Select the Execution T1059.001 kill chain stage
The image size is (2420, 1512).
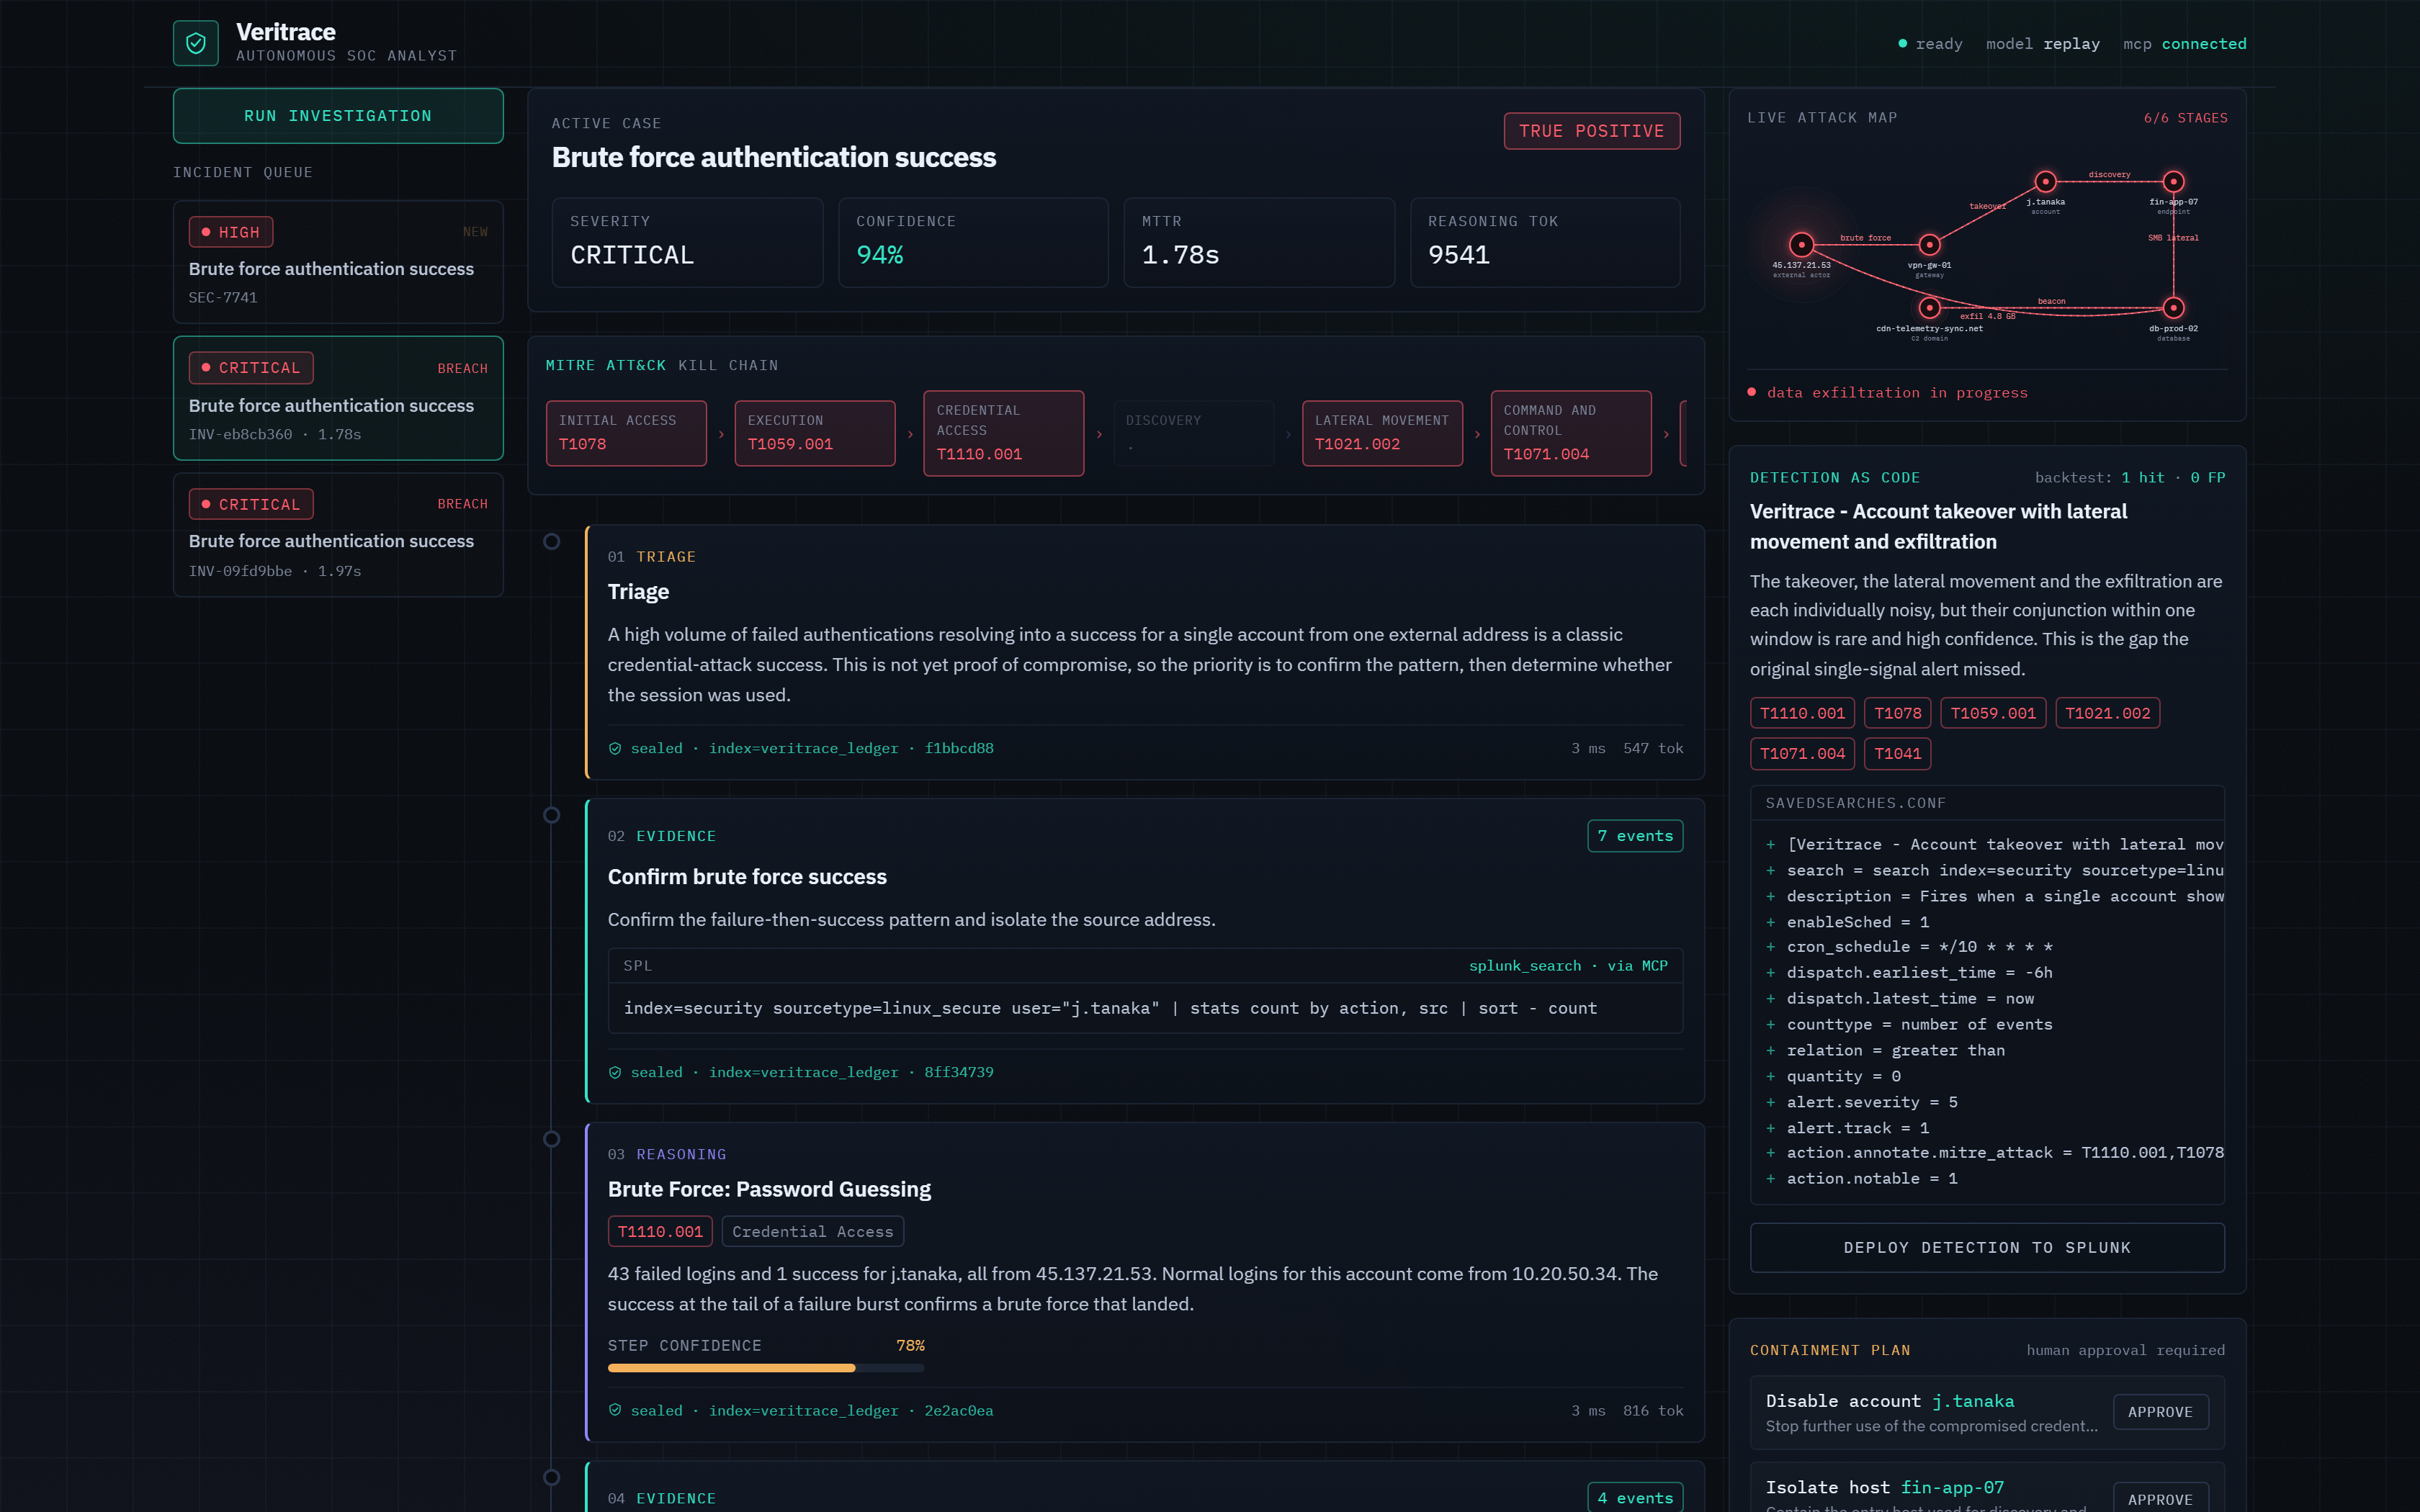(x=814, y=433)
